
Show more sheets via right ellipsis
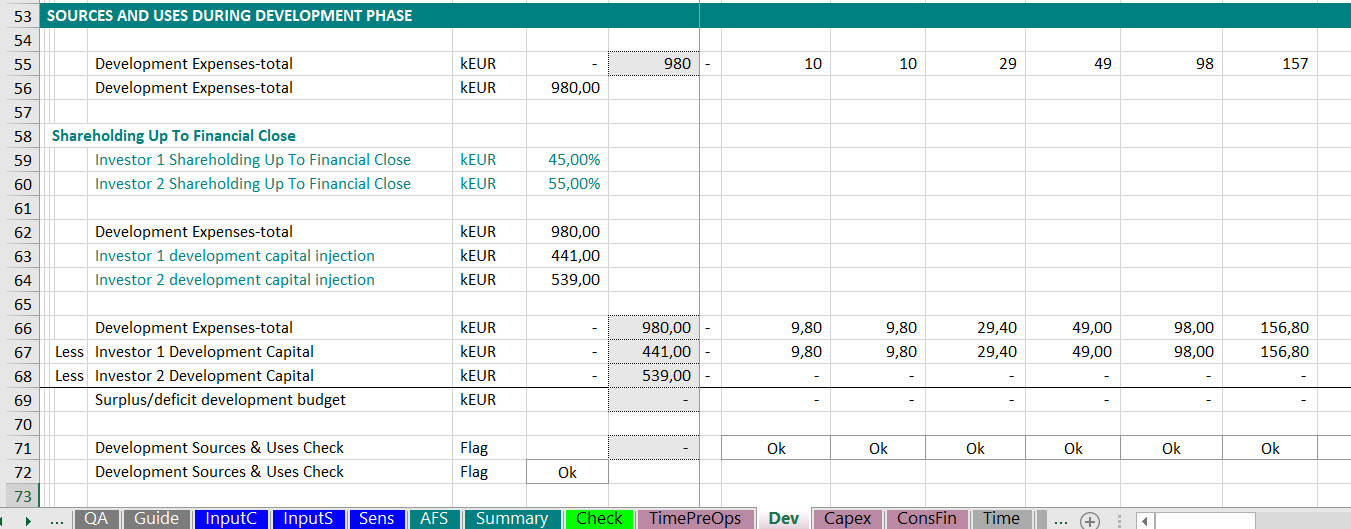tap(1060, 520)
